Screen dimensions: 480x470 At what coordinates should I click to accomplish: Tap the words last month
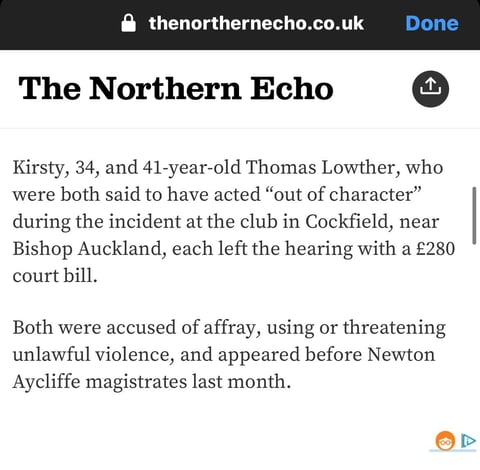(241, 382)
